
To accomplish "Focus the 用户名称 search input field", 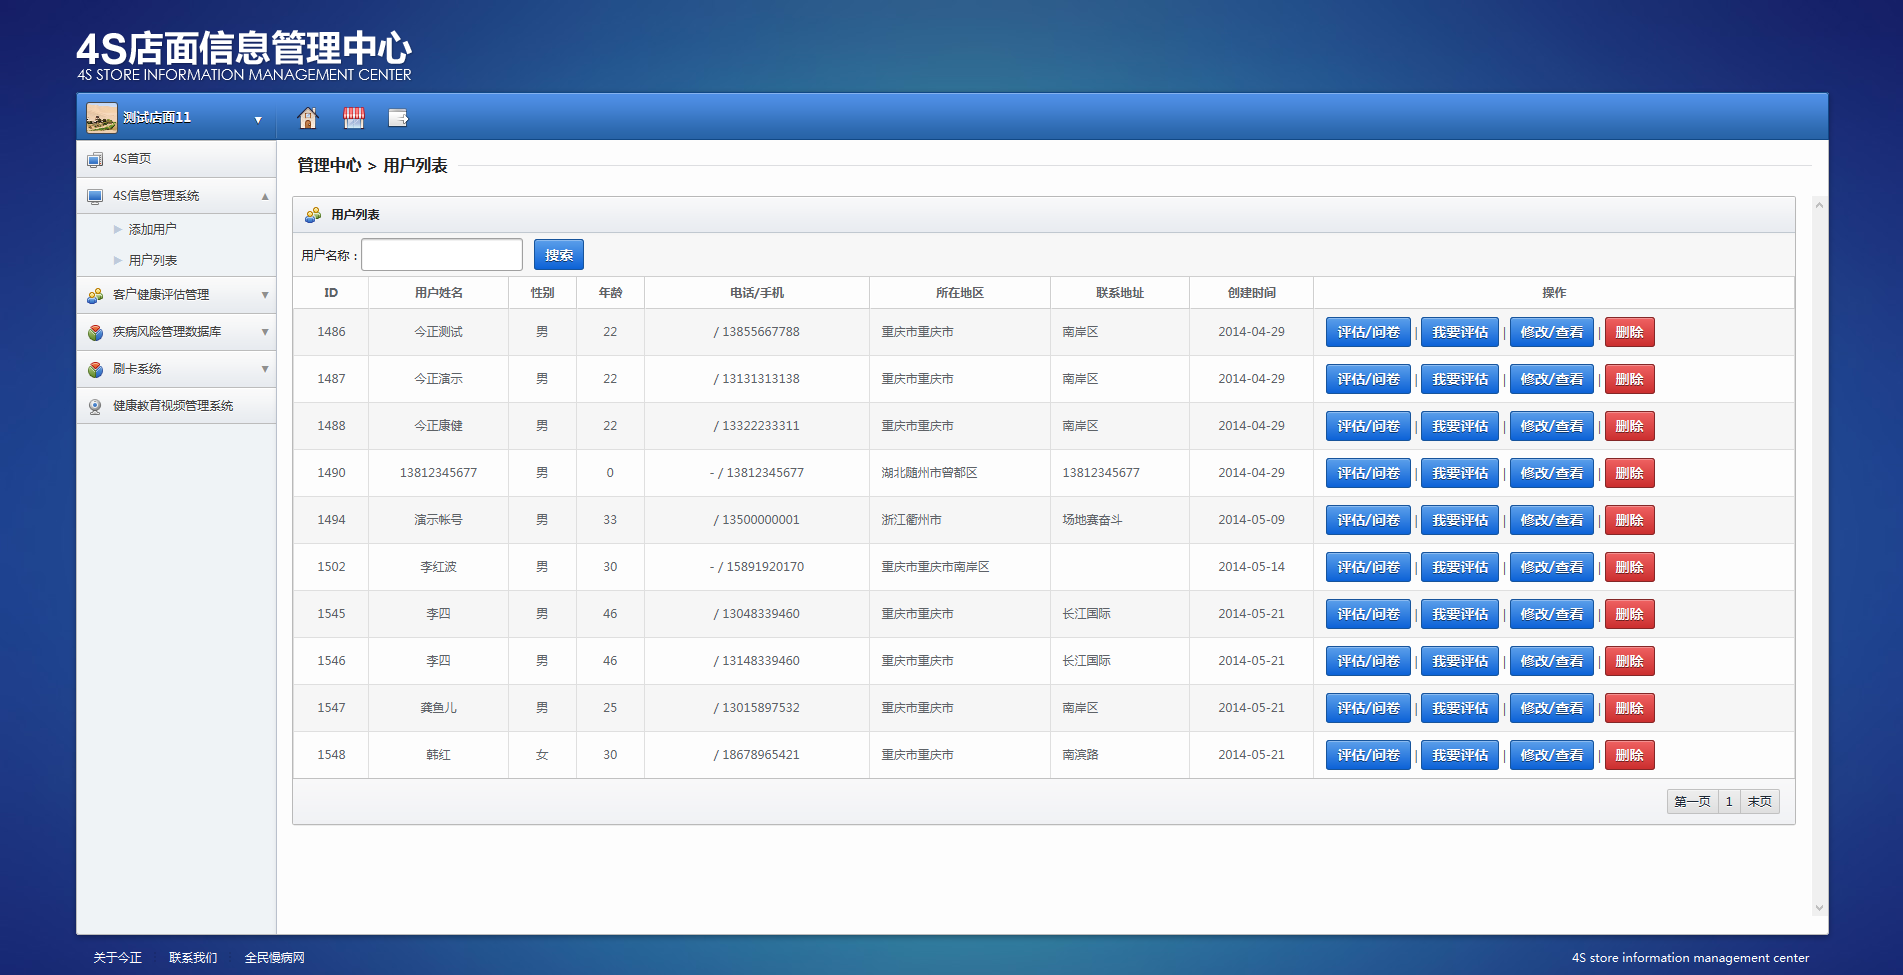I will (x=442, y=255).
